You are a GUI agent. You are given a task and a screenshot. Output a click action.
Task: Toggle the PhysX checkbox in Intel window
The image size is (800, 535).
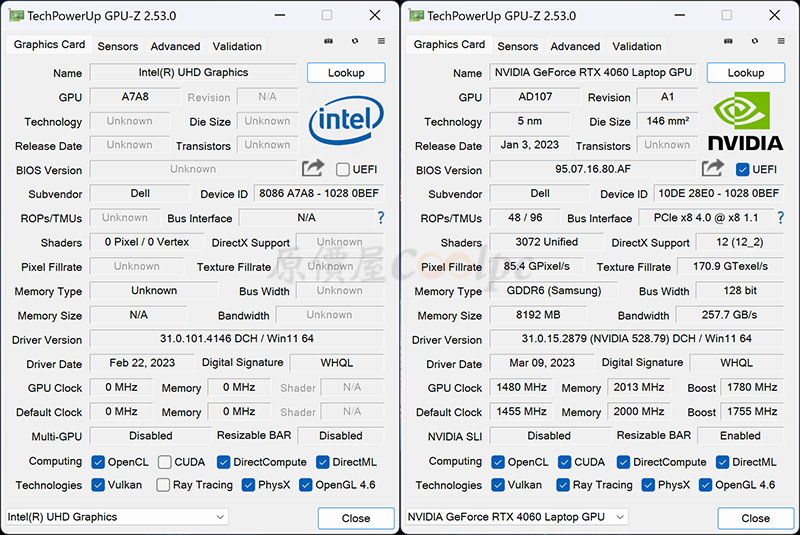[x=248, y=485]
